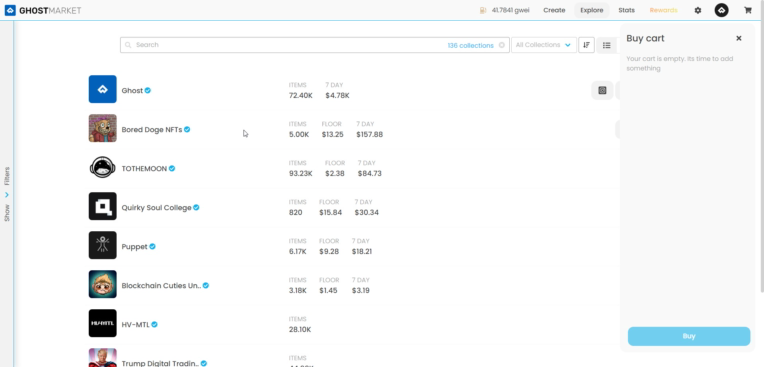Click Bored Doge NFTs verified badge
This screenshot has height=367, width=764.
point(187,129)
